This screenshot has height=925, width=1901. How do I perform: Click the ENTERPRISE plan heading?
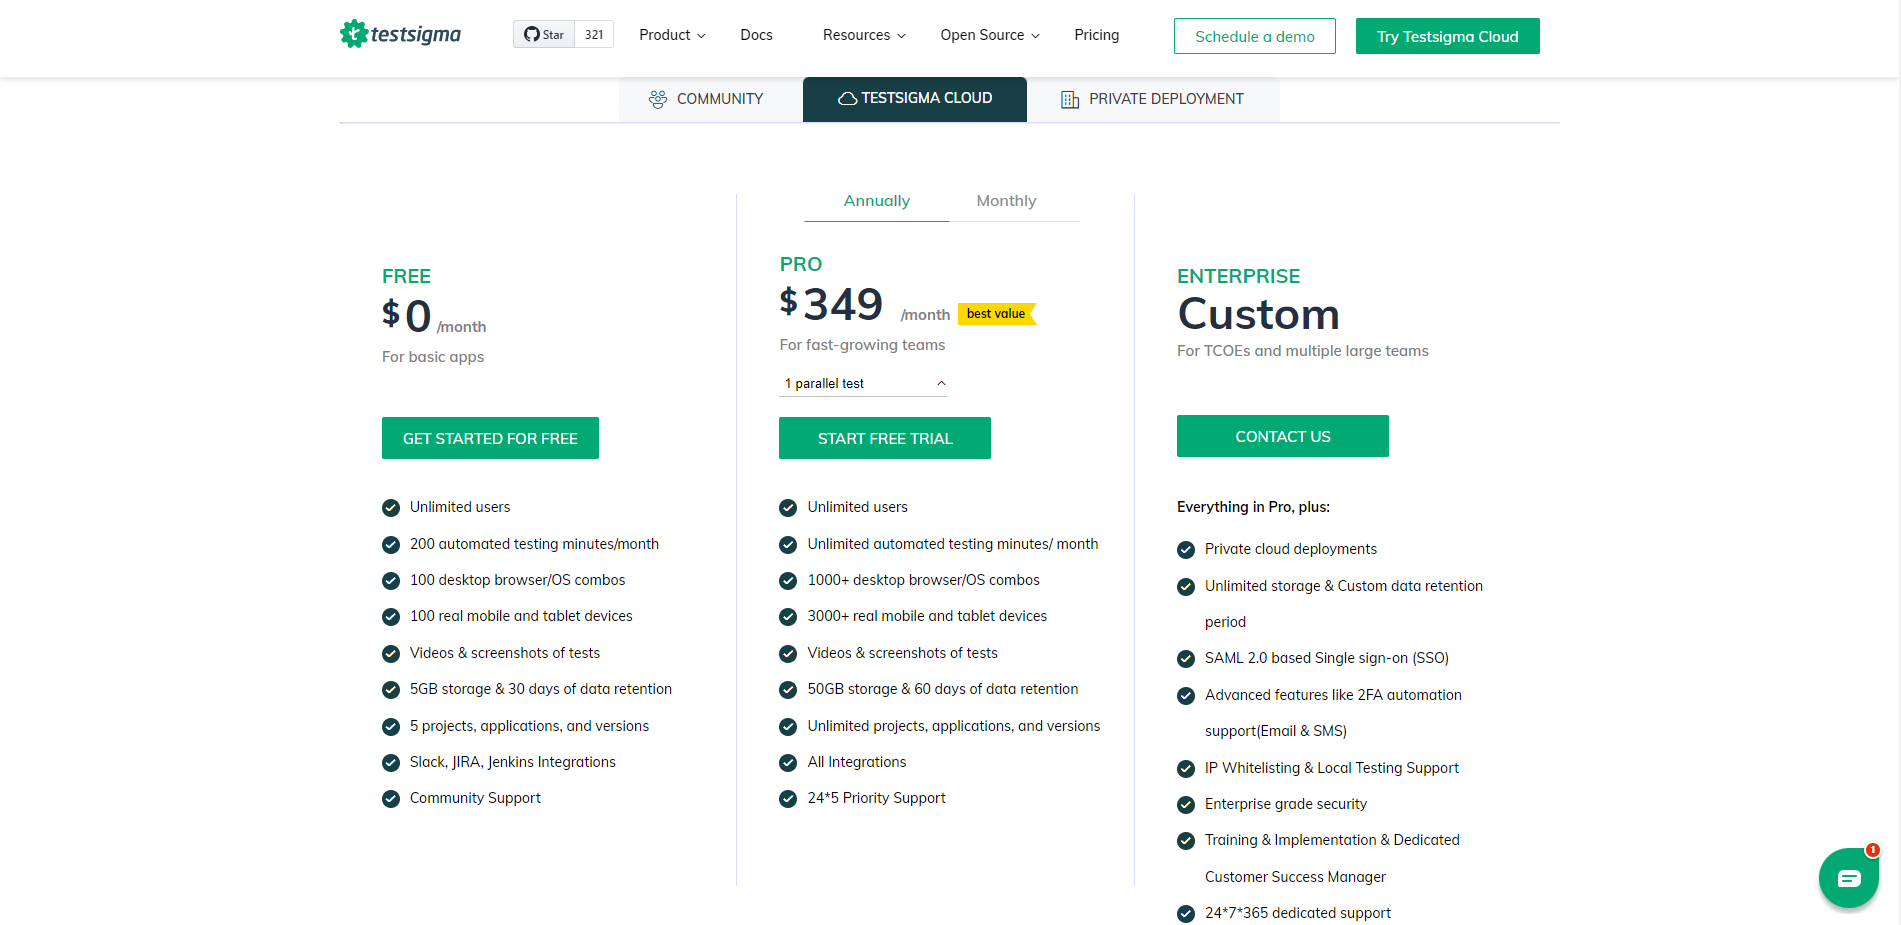click(1238, 276)
